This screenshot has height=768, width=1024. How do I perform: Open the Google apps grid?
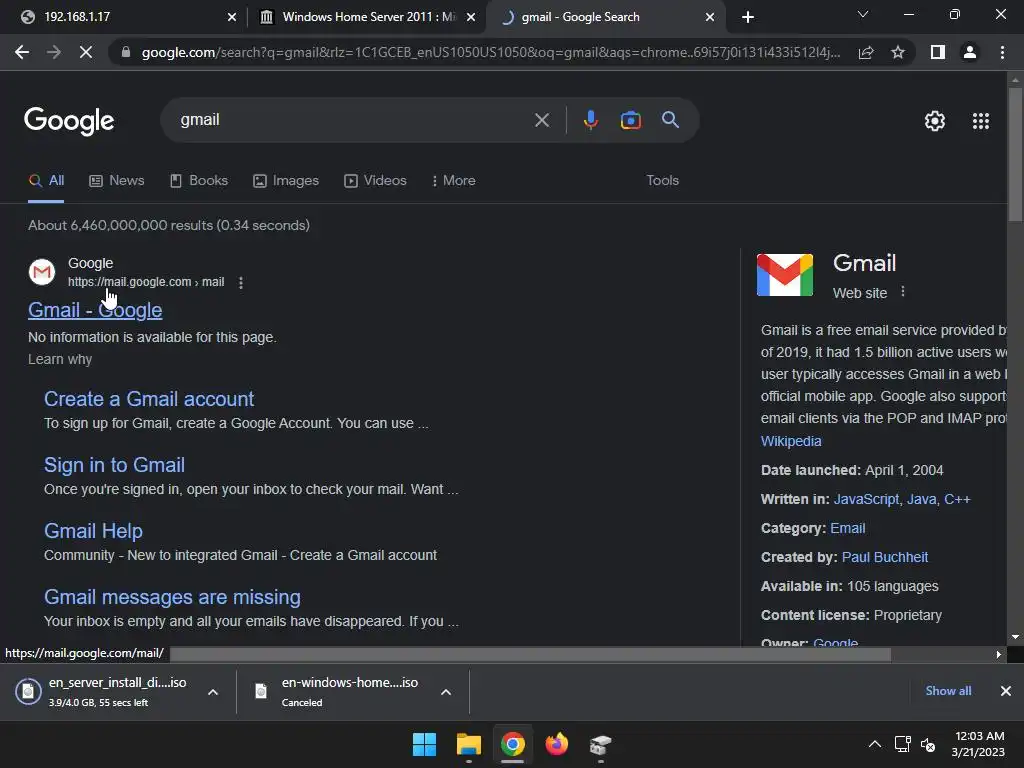pyautogui.click(x=981, y=121)
